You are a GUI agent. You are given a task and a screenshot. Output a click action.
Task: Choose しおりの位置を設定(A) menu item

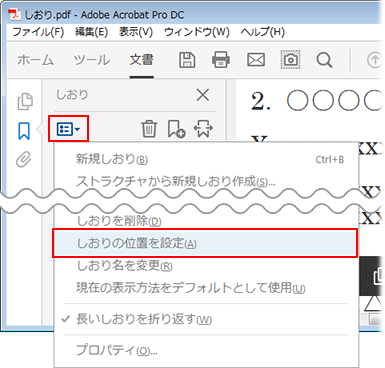coord(205,243)
